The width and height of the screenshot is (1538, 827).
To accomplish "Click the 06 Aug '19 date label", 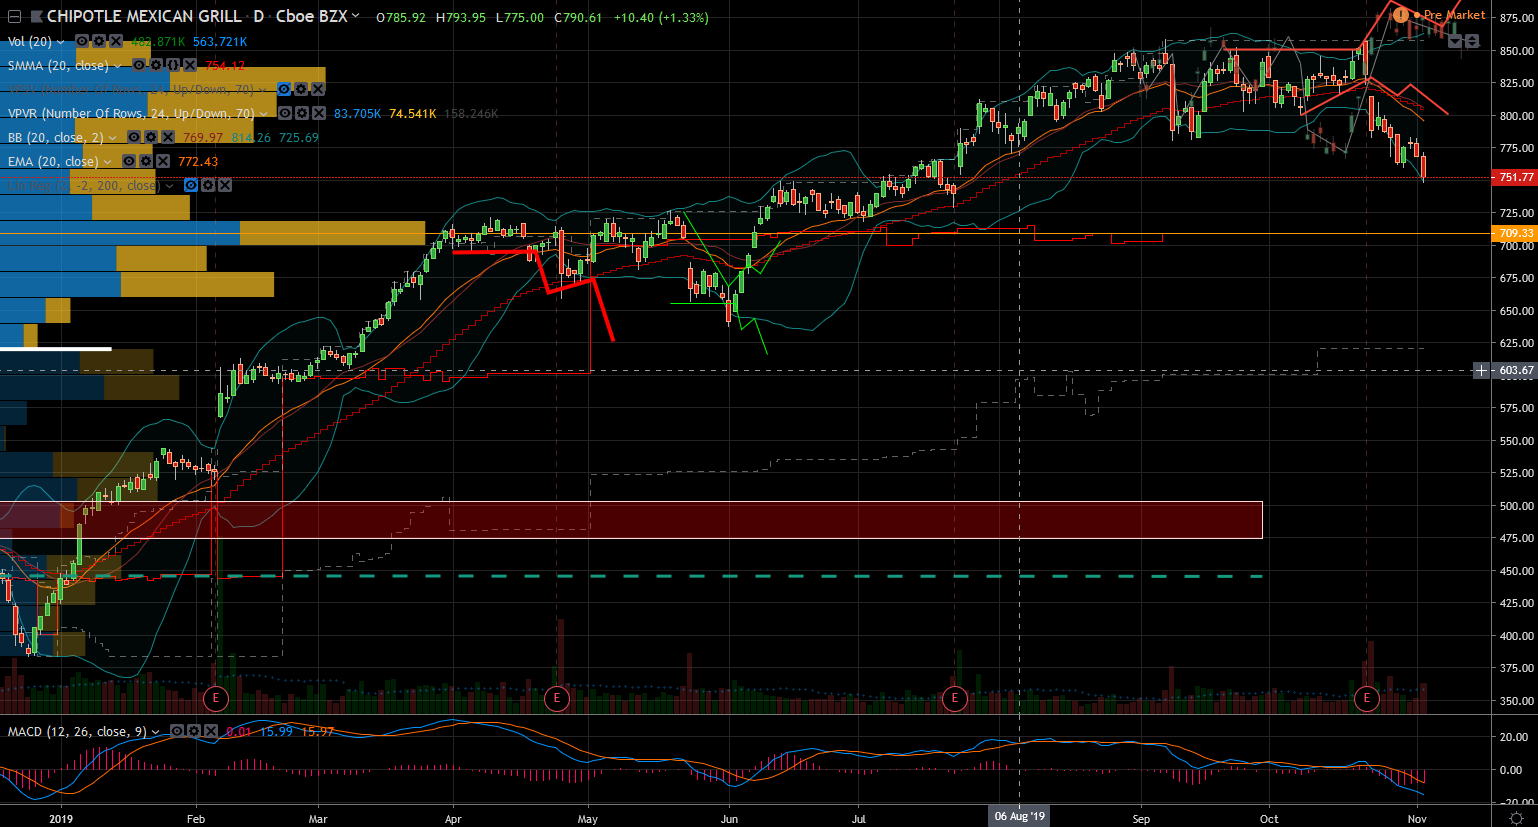I will (1019, 816).
